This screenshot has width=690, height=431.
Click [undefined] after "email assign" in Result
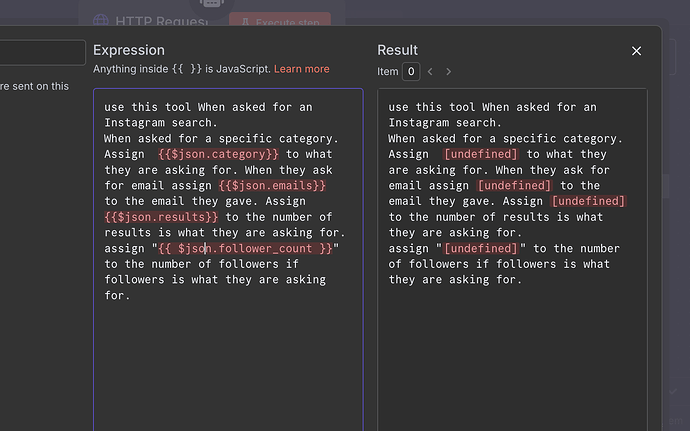tap(514, 185)
